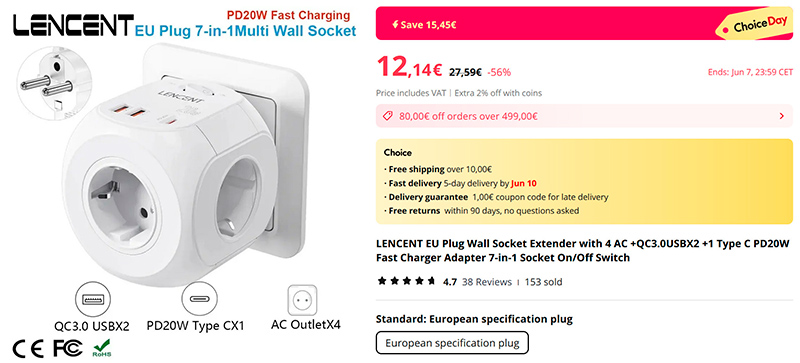Image resolution: width=800 pixels, height=363 pixels.
Task: Click the QC3.0 USB port icon
Action: [92, 300]
